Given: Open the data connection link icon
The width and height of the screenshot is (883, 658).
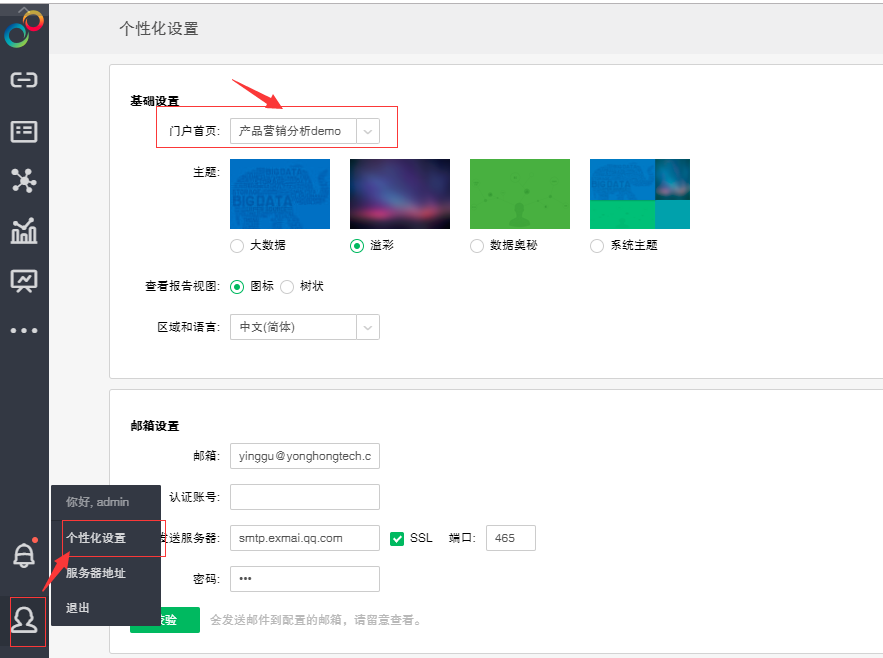Looking at the screenshot, I should point(22,80).
